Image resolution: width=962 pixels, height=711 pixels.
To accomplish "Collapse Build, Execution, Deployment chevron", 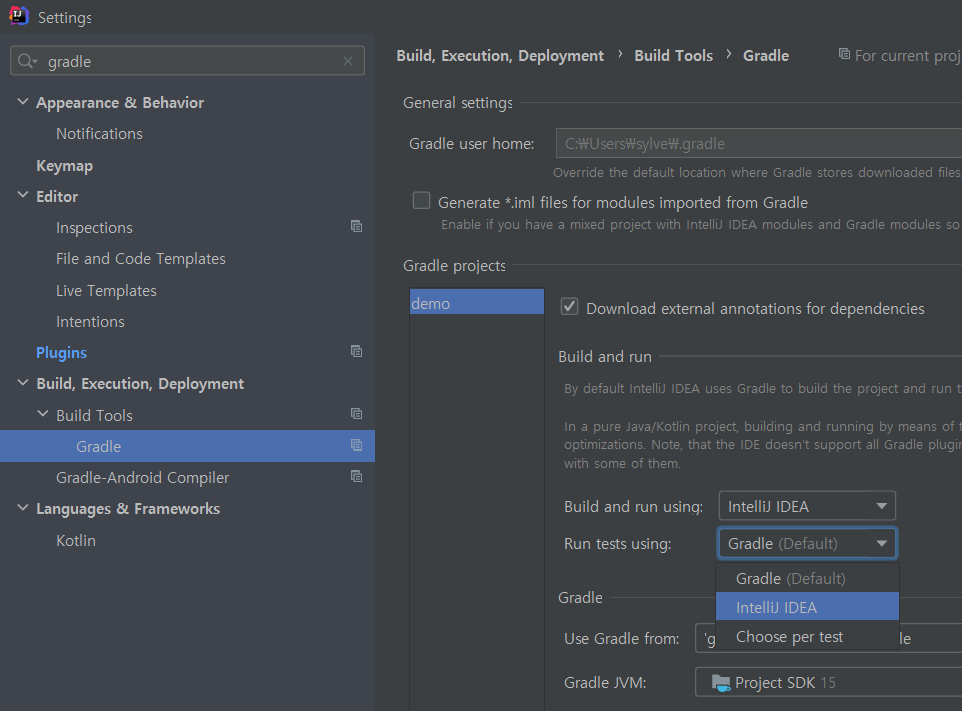I will click(x=23, y=382).
